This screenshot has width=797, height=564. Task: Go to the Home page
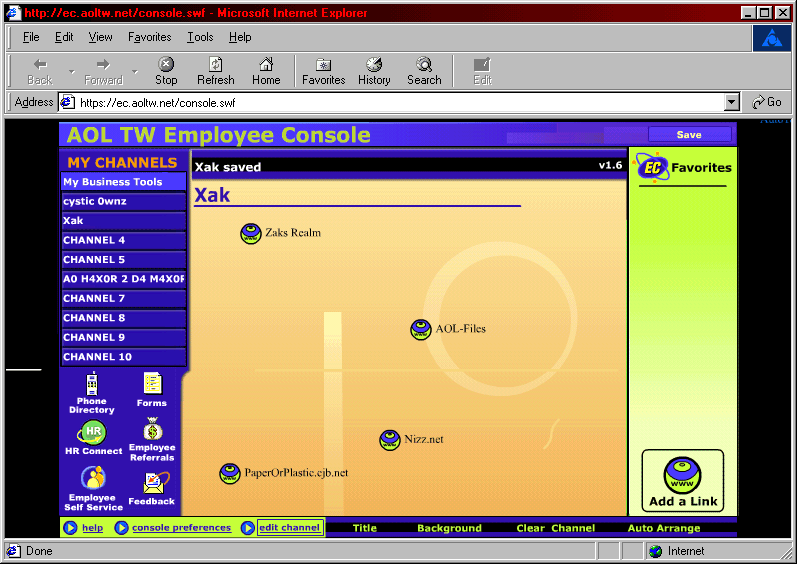266,71
